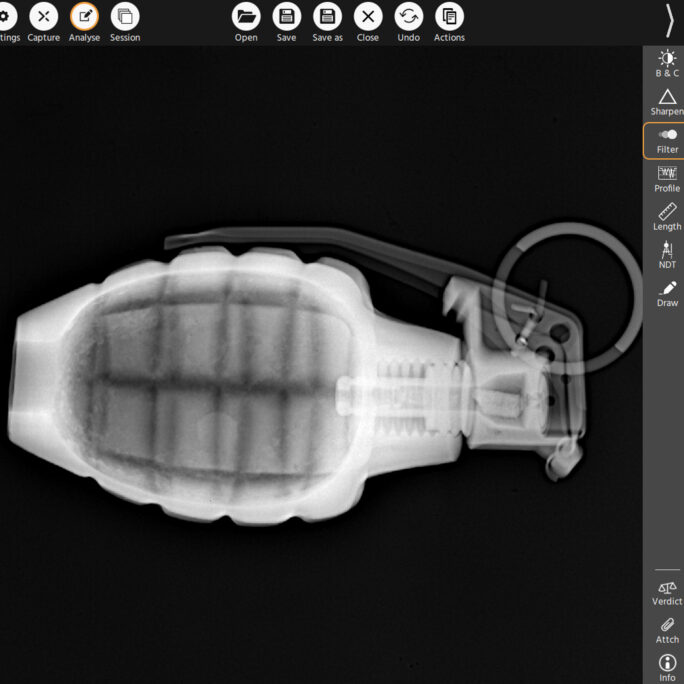684x684 pixels.
Task: Adjust brightness and contrast with B & C
Action: tap(667, 63)
